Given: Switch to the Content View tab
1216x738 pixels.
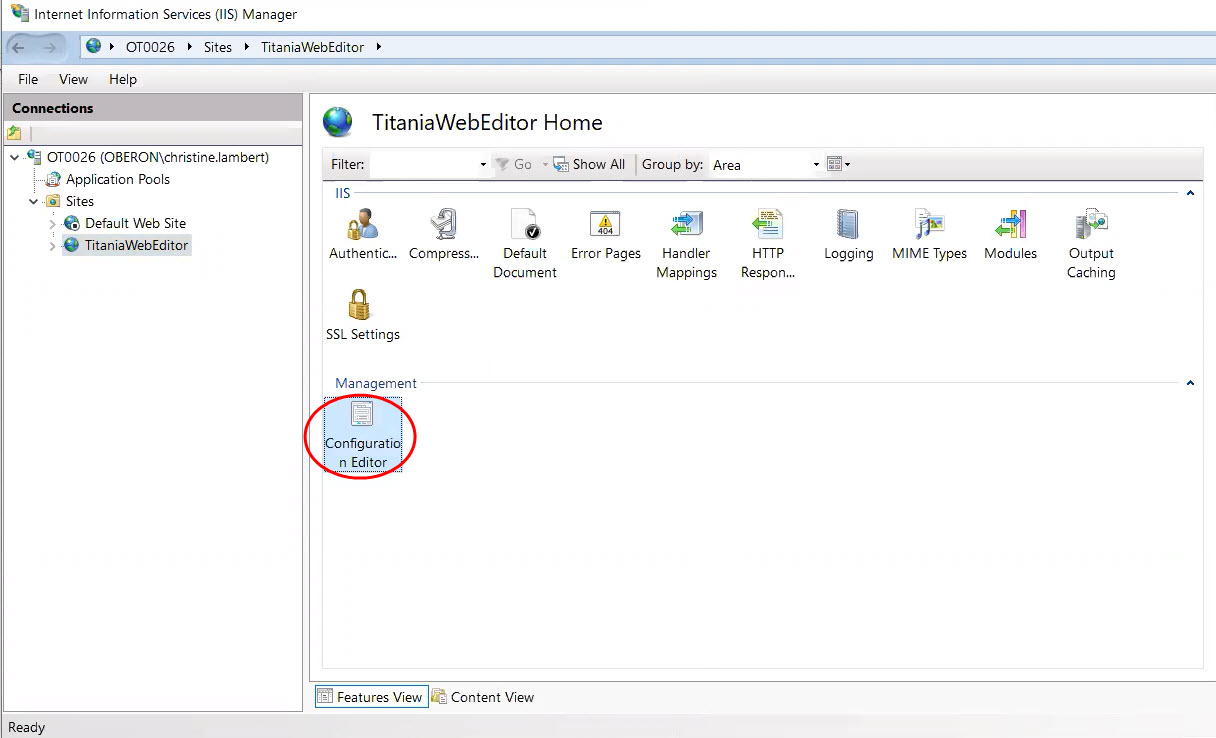Looking at the screenshot, I should [x=483, y=697].
